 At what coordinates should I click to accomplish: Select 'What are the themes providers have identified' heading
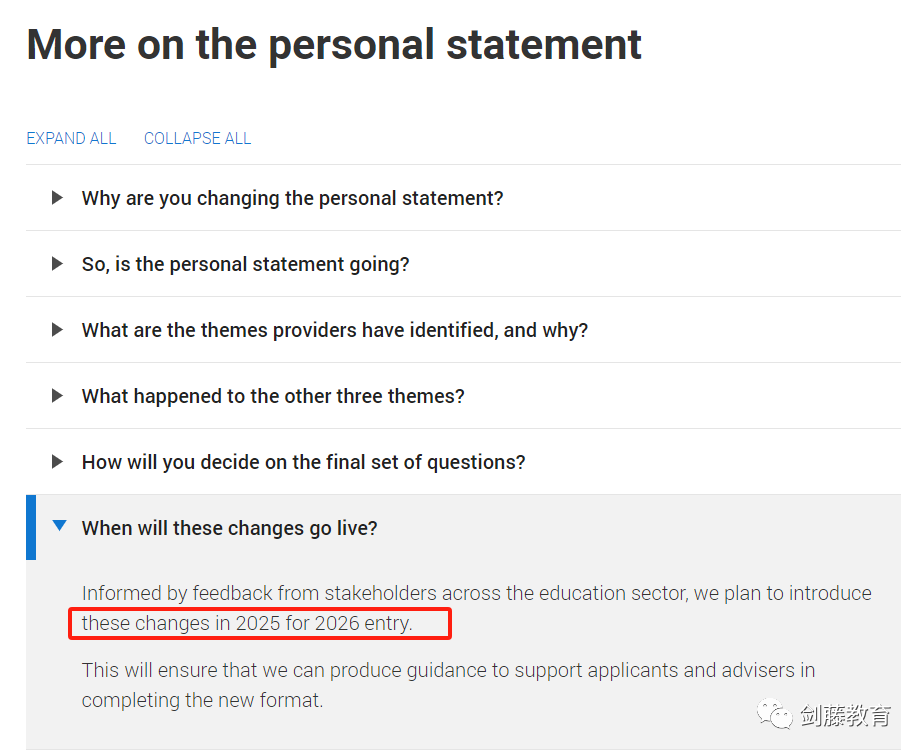(x=335, y=330)
